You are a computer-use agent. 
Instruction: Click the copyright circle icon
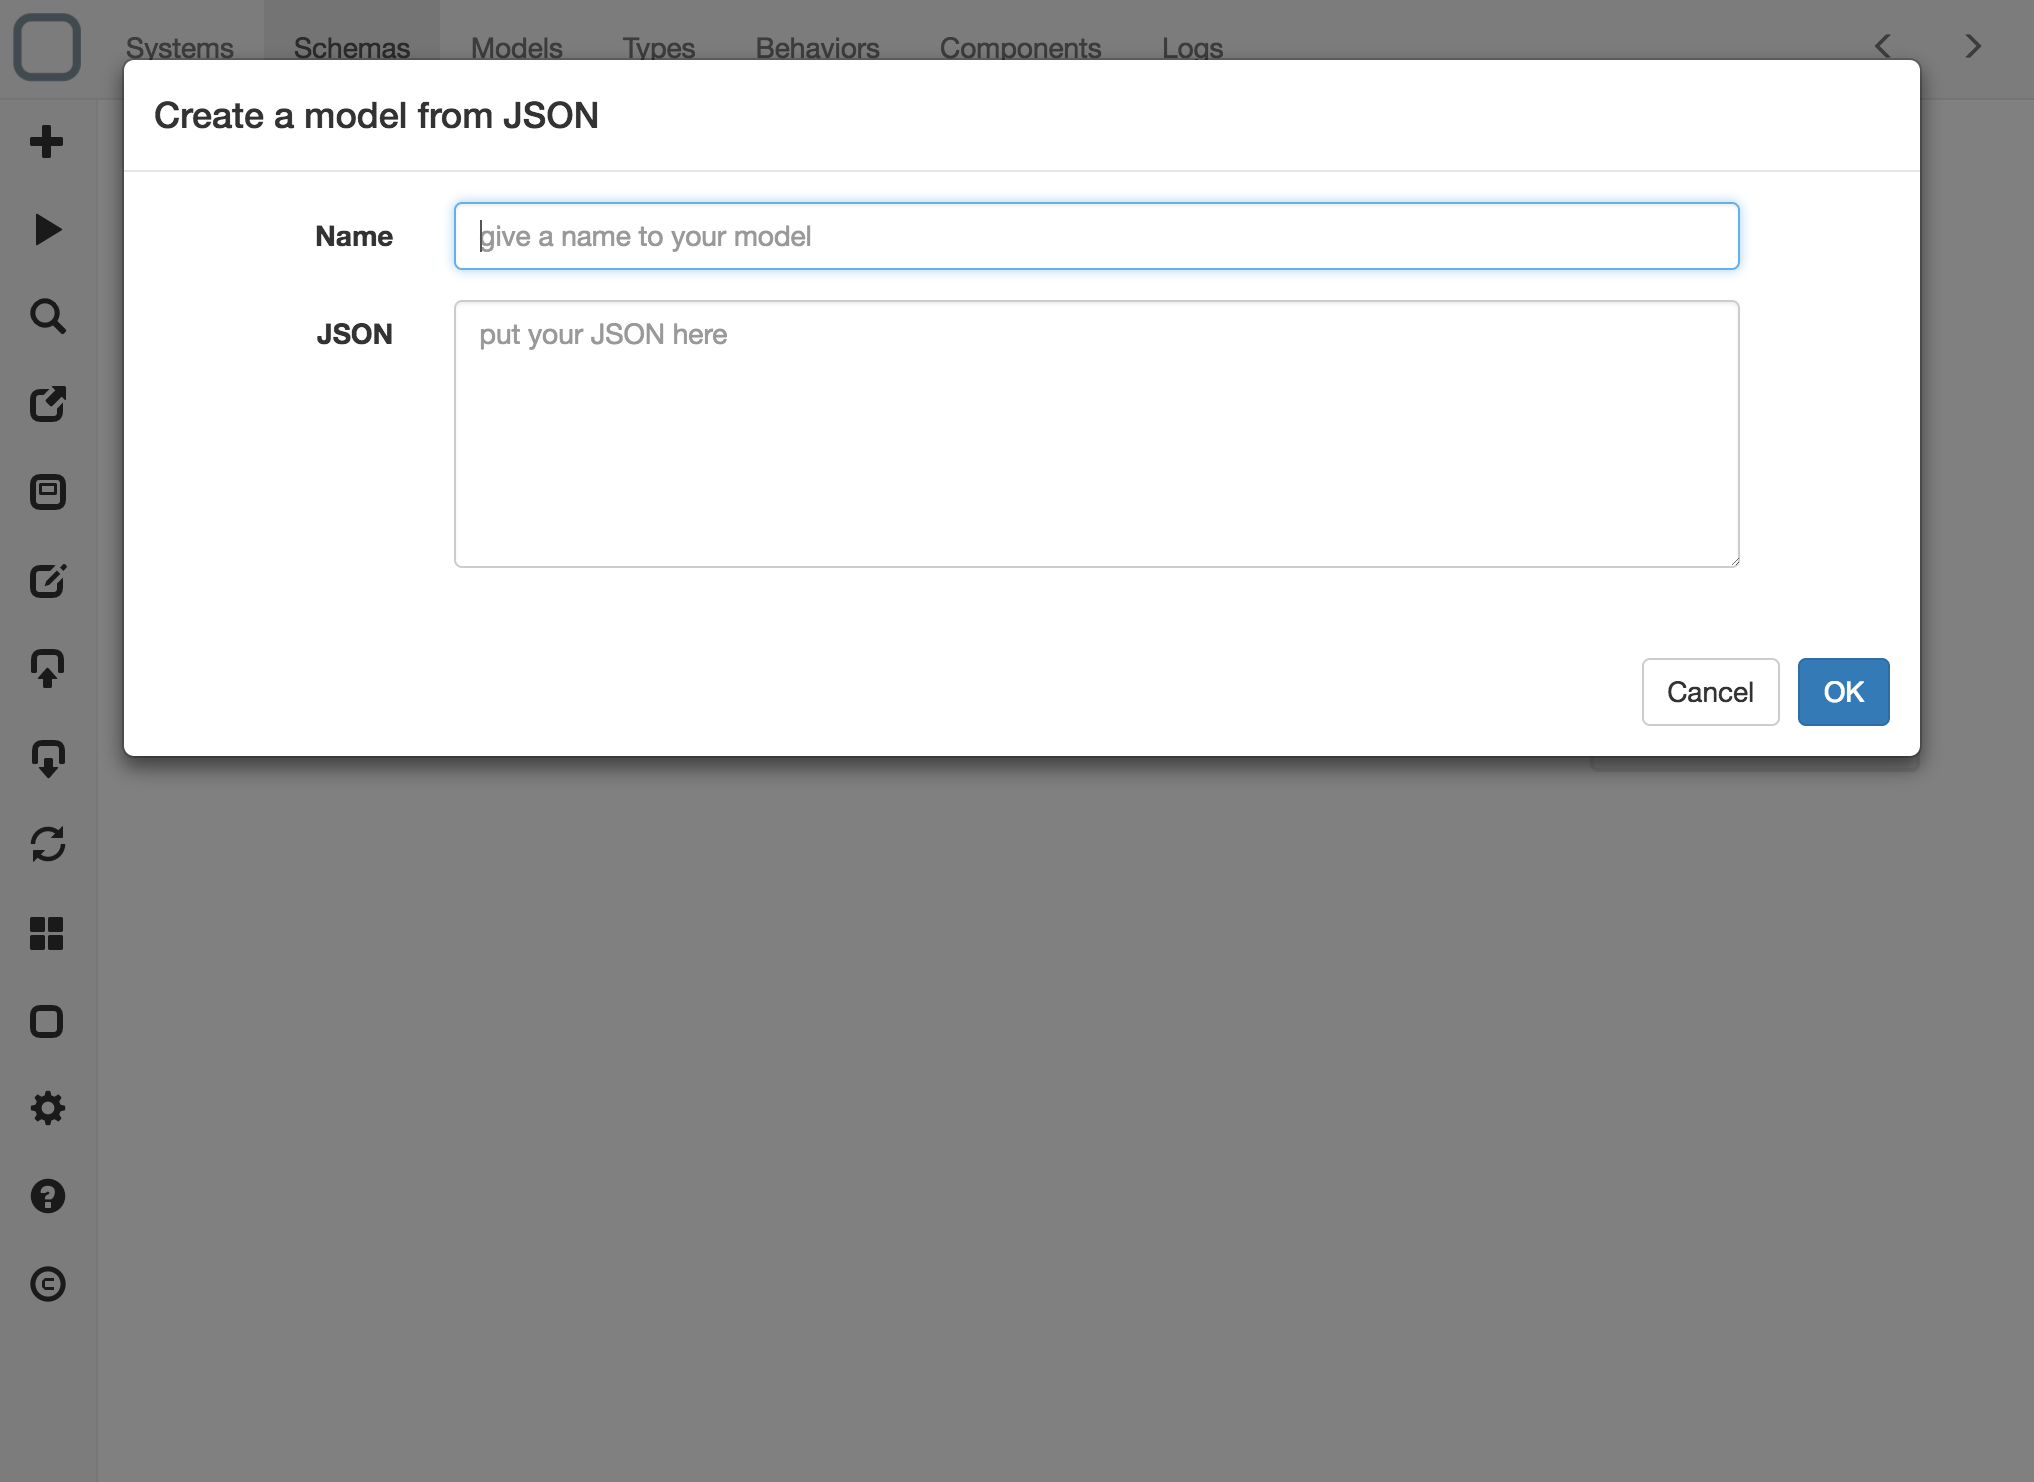tap(47, 1284)
